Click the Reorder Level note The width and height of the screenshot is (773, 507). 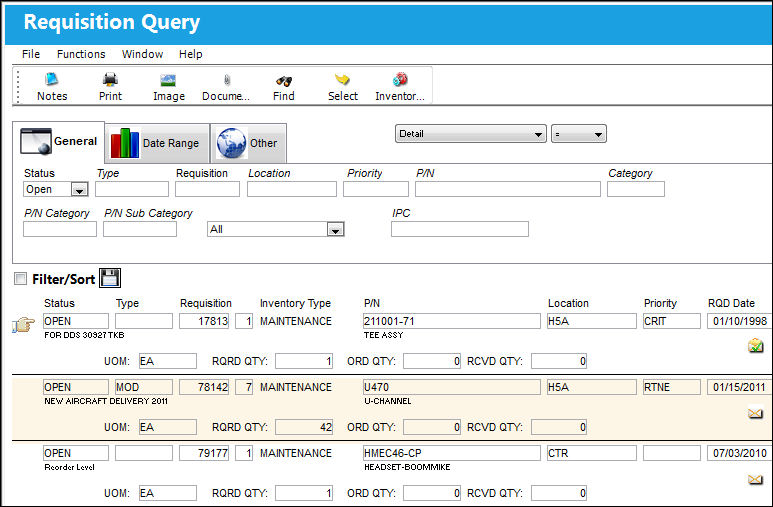70,468
